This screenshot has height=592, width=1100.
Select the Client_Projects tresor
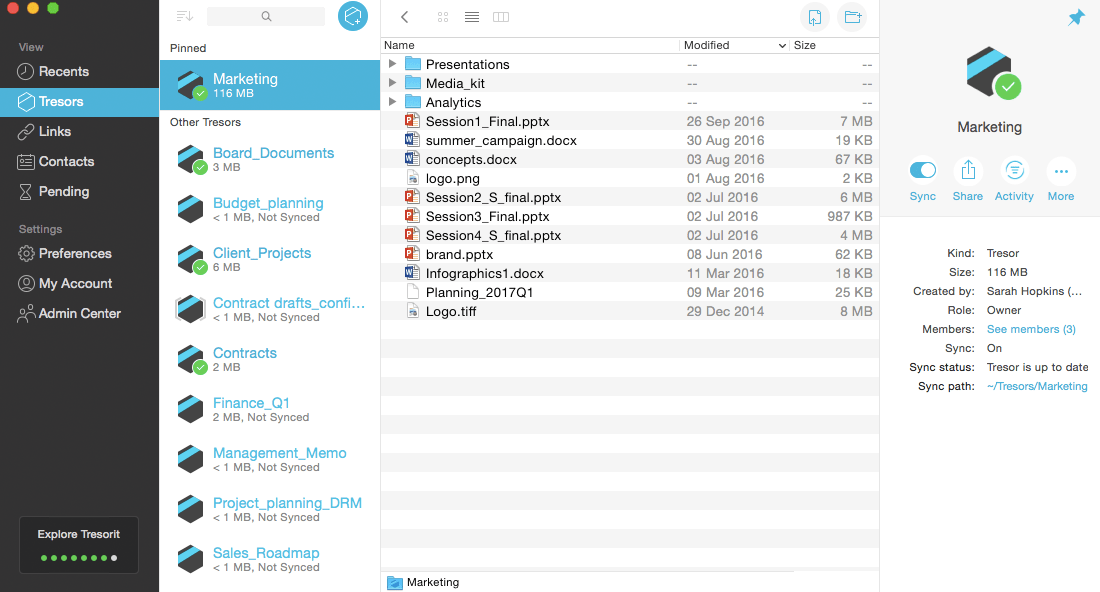pos(269,260)
